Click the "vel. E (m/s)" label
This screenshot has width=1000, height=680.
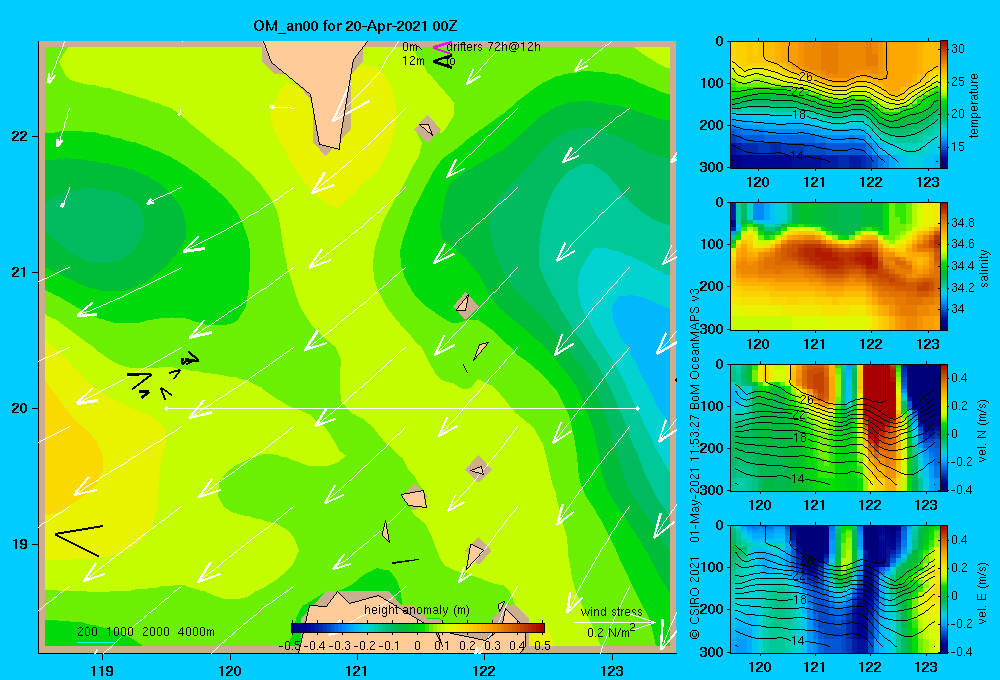point(983,592)
